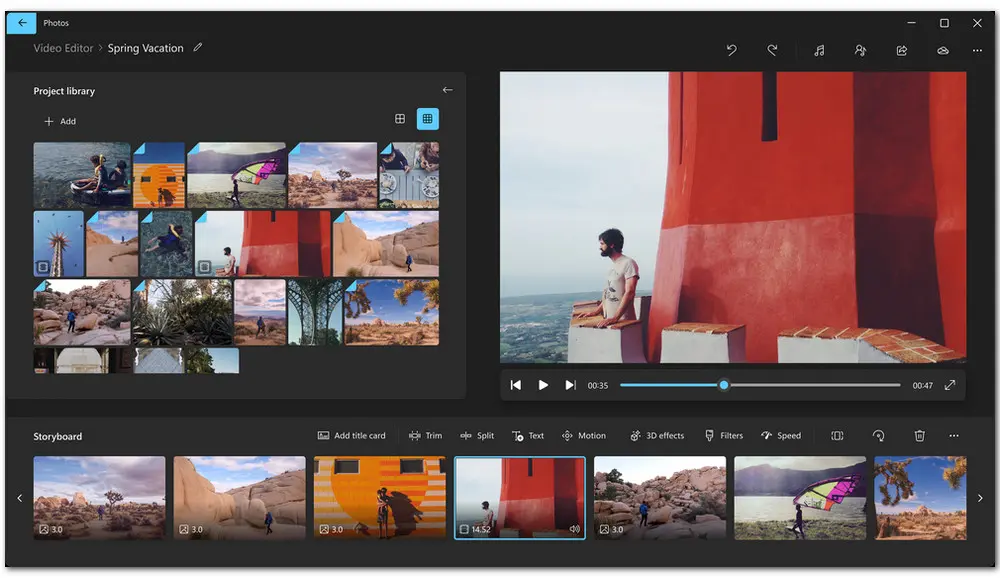Click Add to import media
Image resolution: width=1000 pixels, height=580 pixels.
pyautogui.click(x=60, y=121)
